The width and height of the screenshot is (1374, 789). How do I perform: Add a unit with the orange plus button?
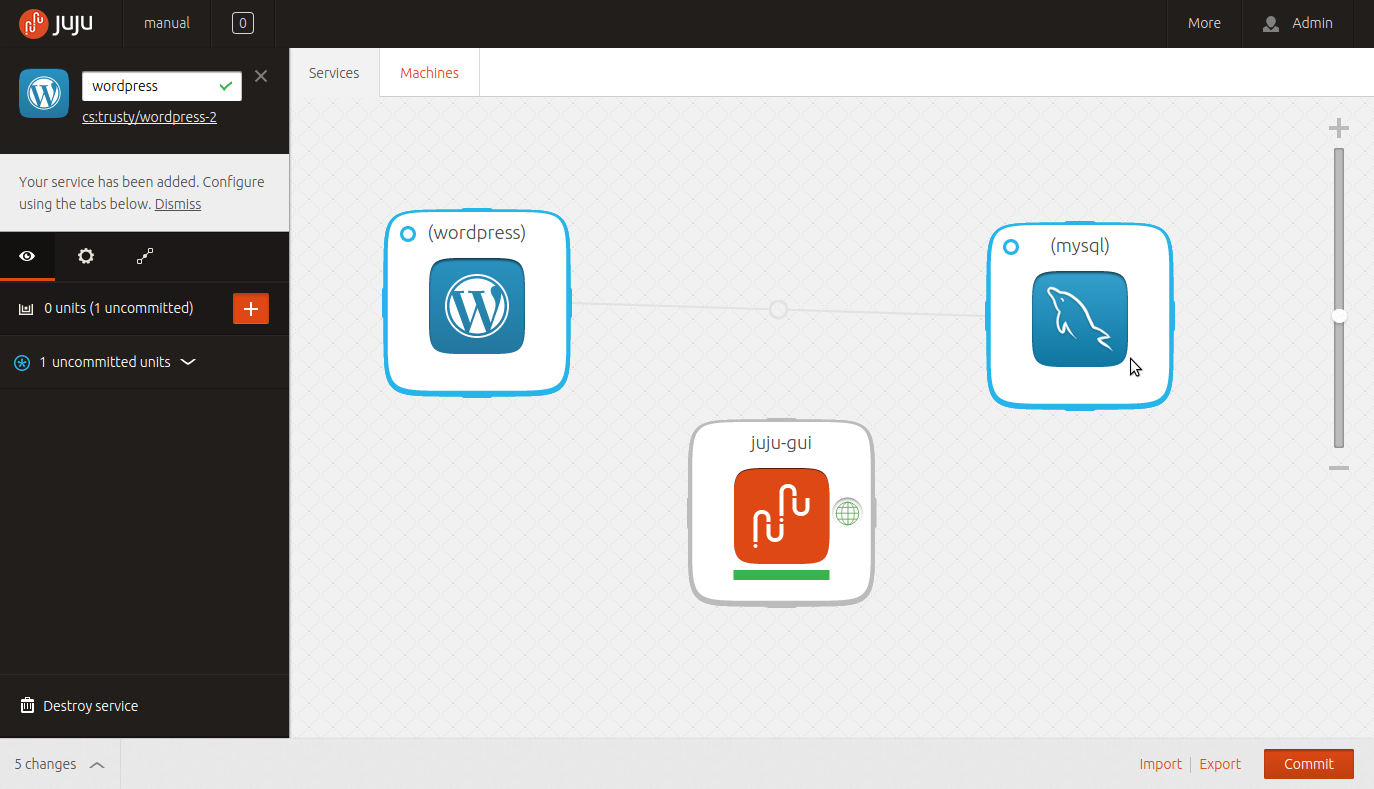coord(251,309)
